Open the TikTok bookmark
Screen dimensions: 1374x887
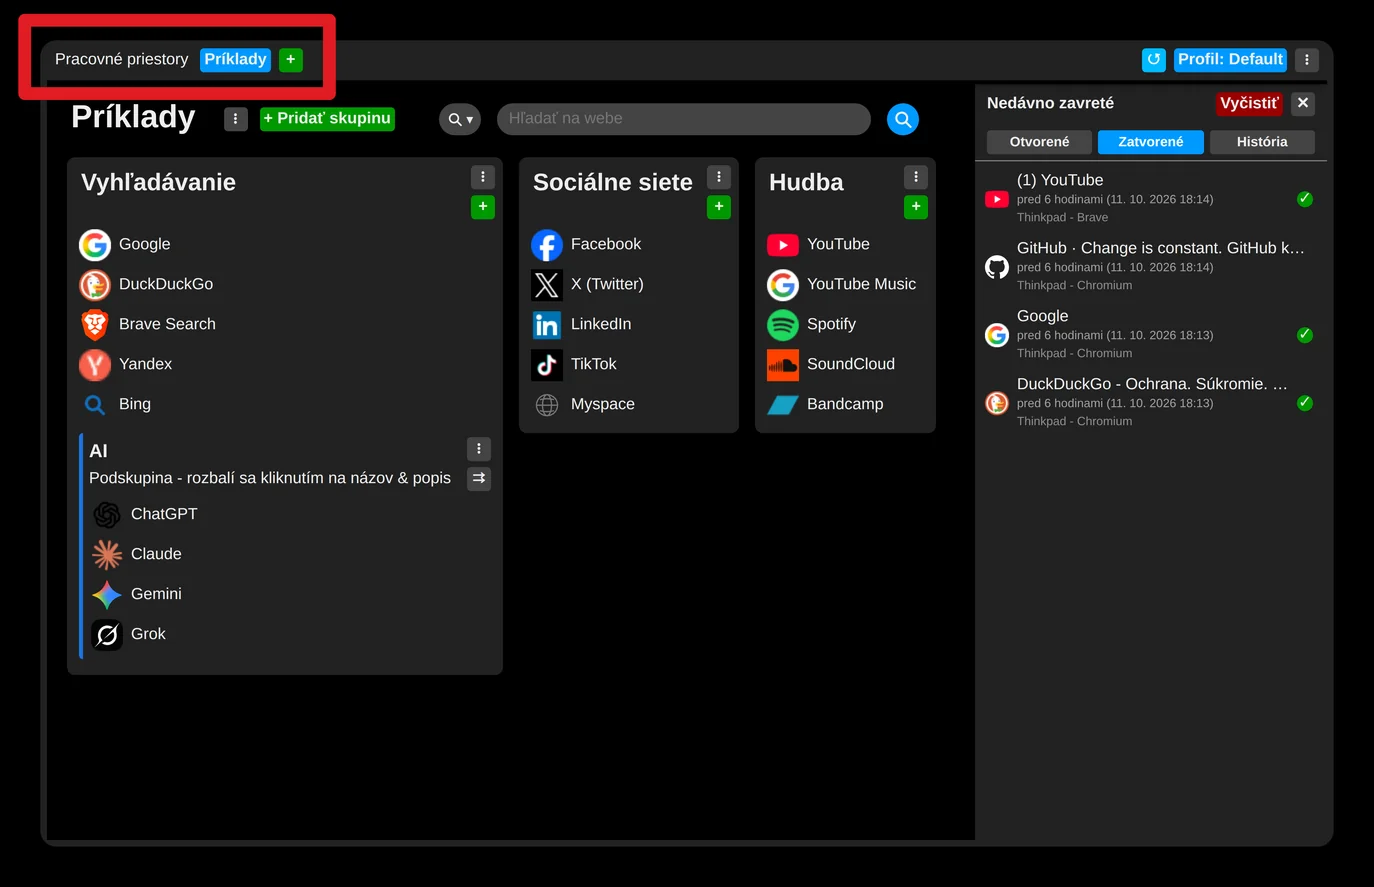[574, 365]
